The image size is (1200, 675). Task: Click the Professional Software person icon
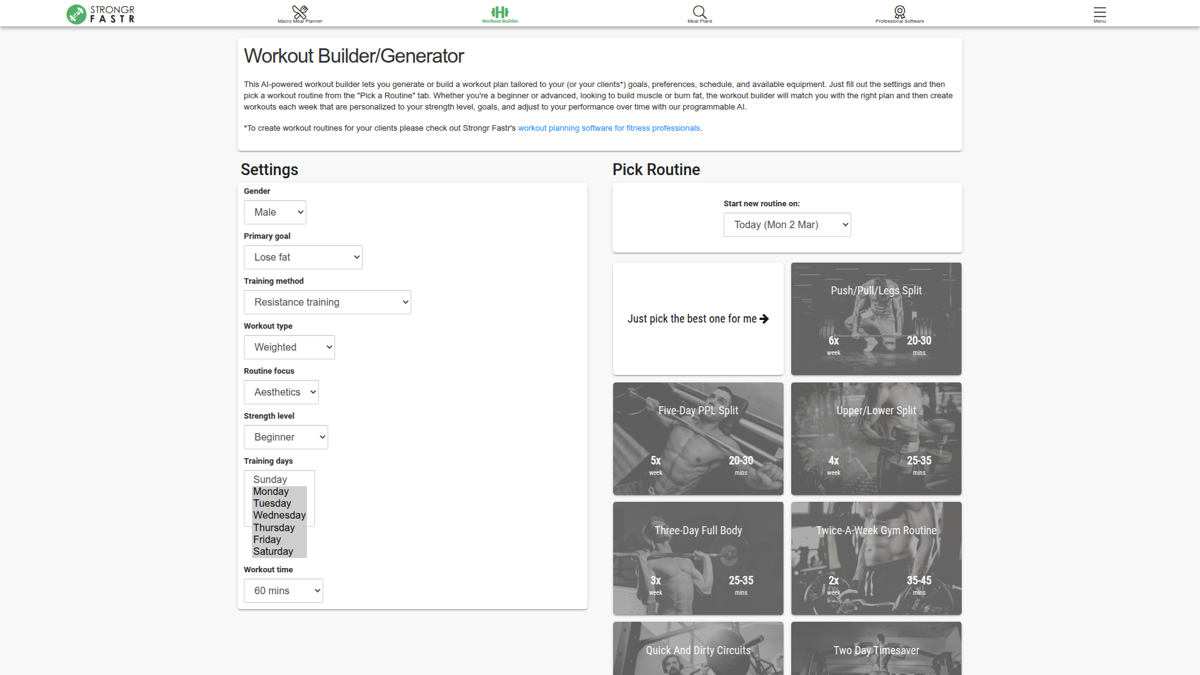pyautogui.click(x=898, y=12)
